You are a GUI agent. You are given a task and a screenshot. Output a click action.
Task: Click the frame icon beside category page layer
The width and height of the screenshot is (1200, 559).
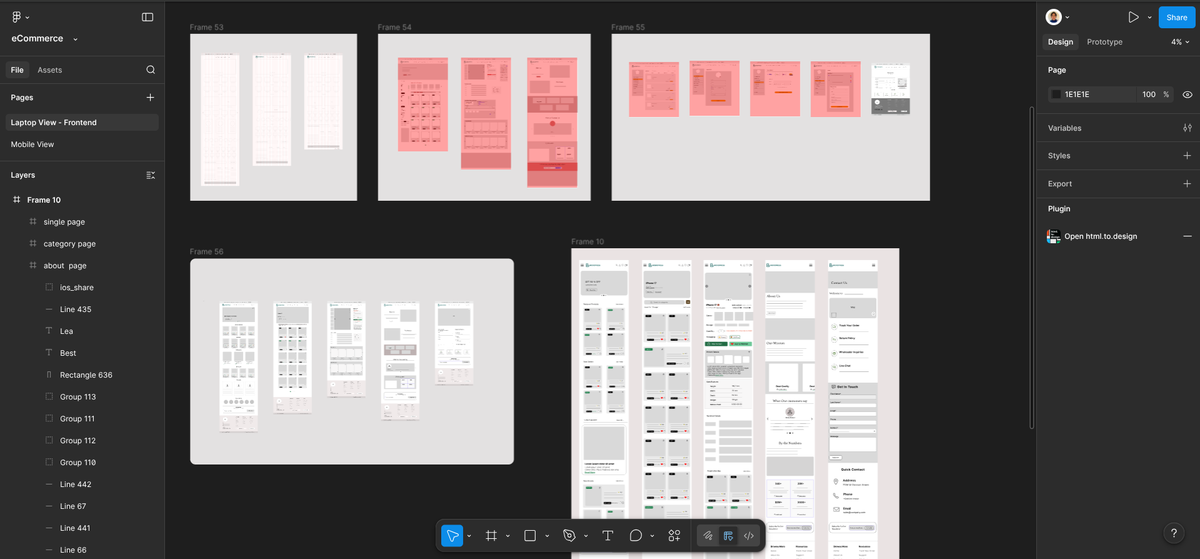coord(33,244)
